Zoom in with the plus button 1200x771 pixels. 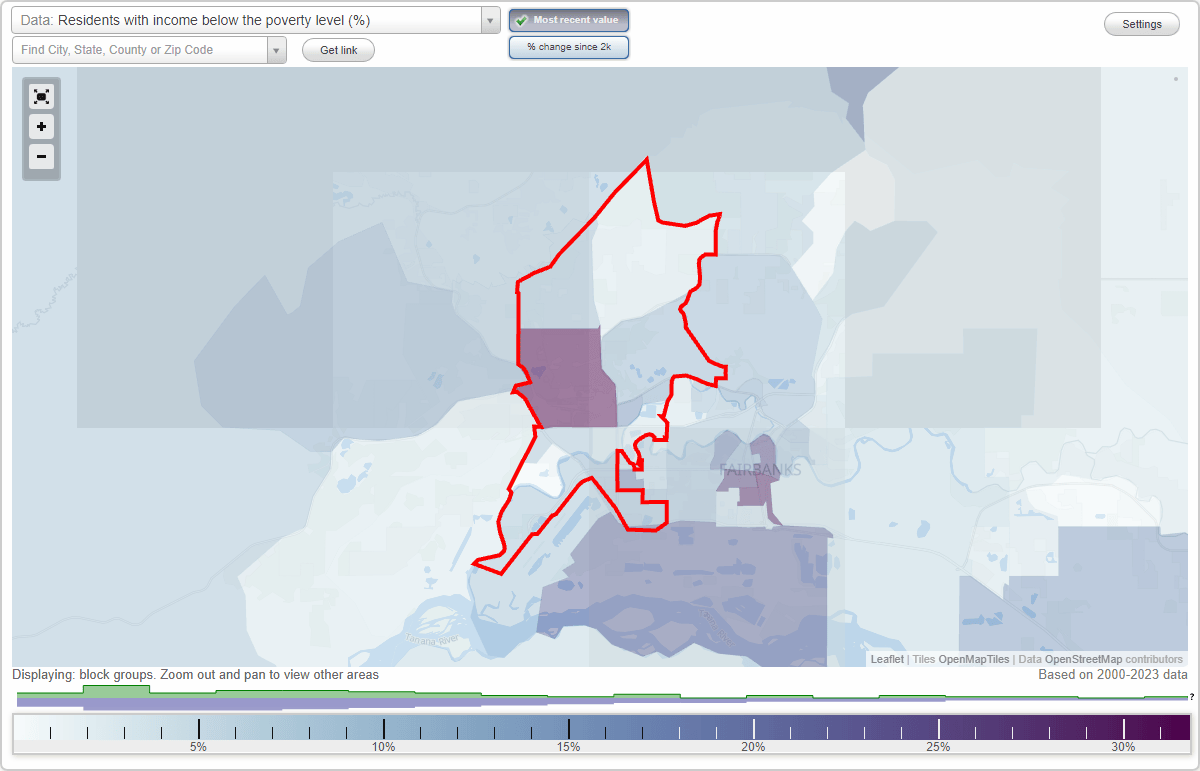click(x=41, y=127)
